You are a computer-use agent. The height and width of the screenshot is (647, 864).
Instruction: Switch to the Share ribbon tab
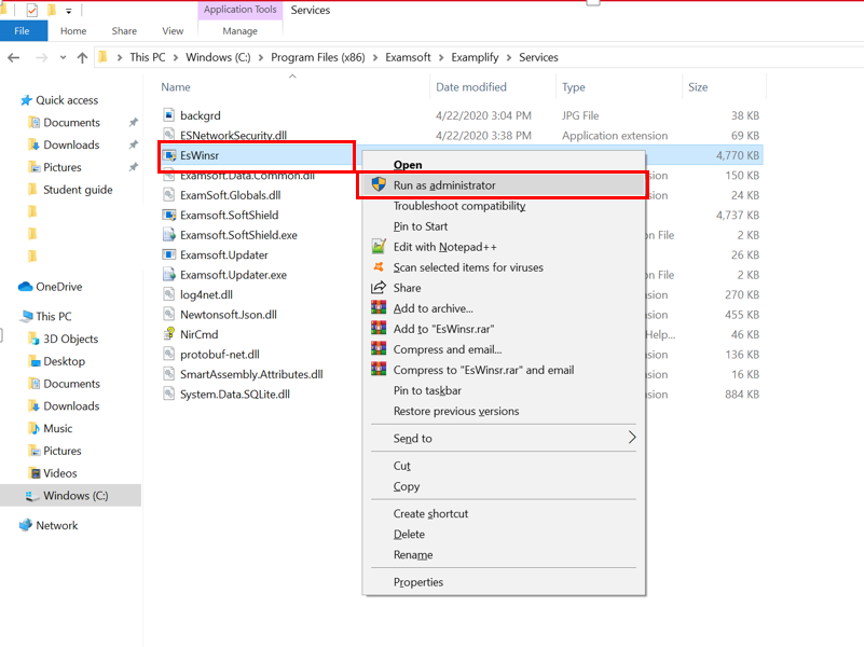coord(124,31)
